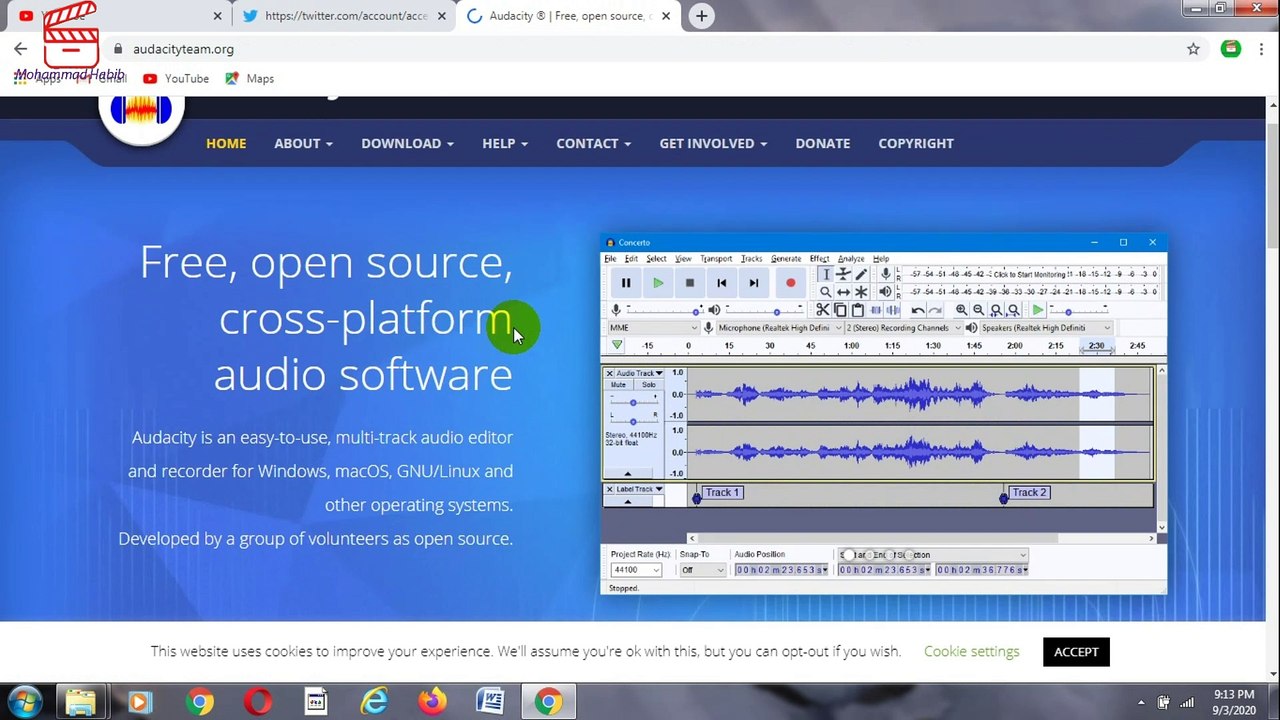The height and width of the screenshot is (720, 1280).
Task: Open the MME audio host dropdown
Action: point(653,328)
